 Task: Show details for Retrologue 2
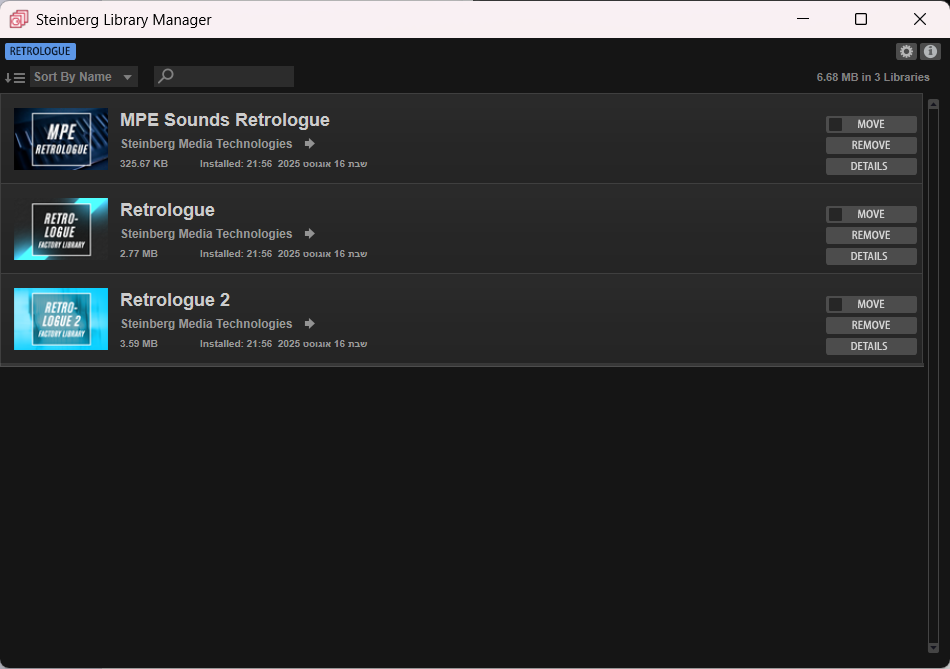coord(871,347)
